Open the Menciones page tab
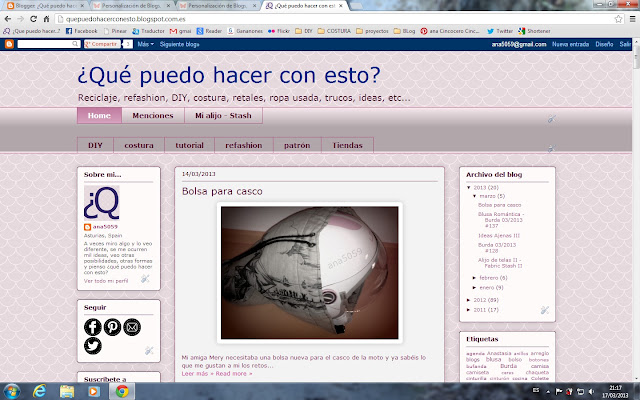 (x=153, y=116)
